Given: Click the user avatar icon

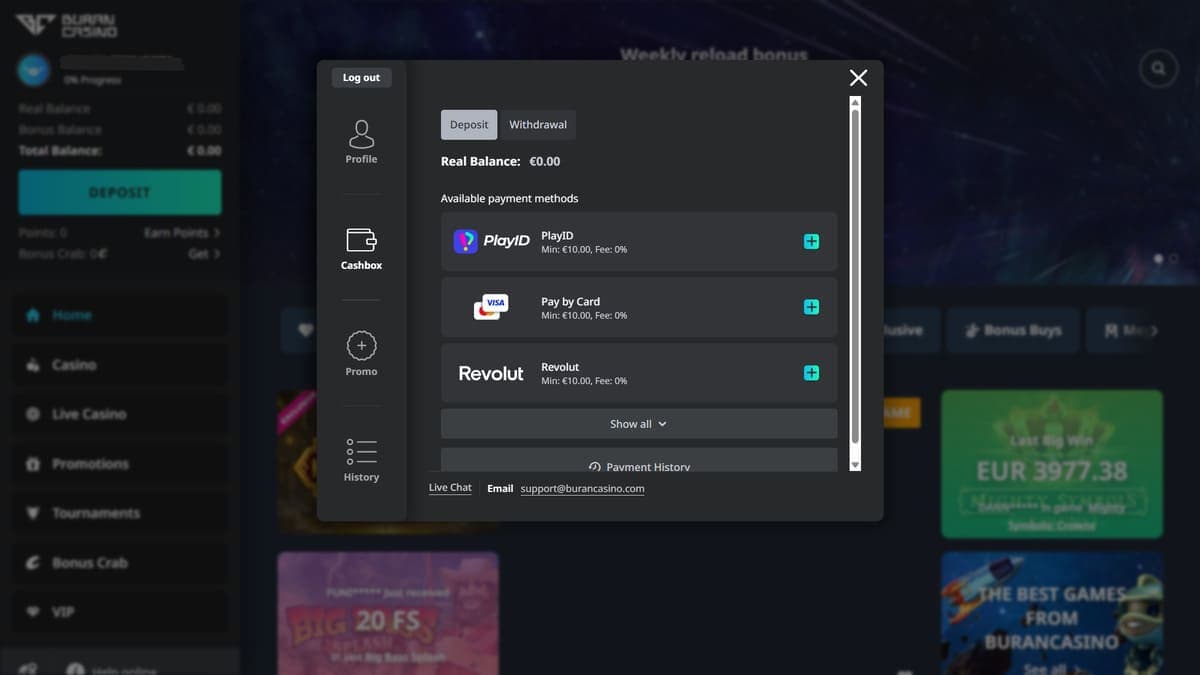Looking at the screenshot, I should point(34,70).
